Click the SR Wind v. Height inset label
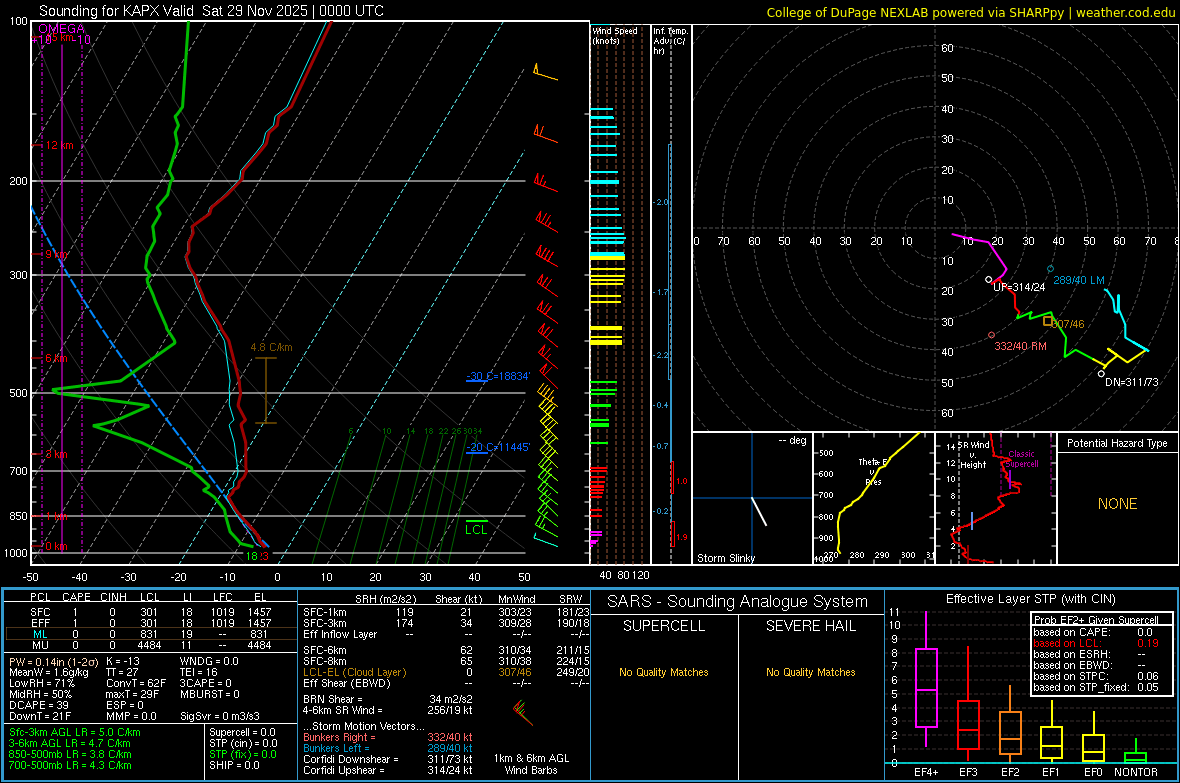 tap(975, 455)
